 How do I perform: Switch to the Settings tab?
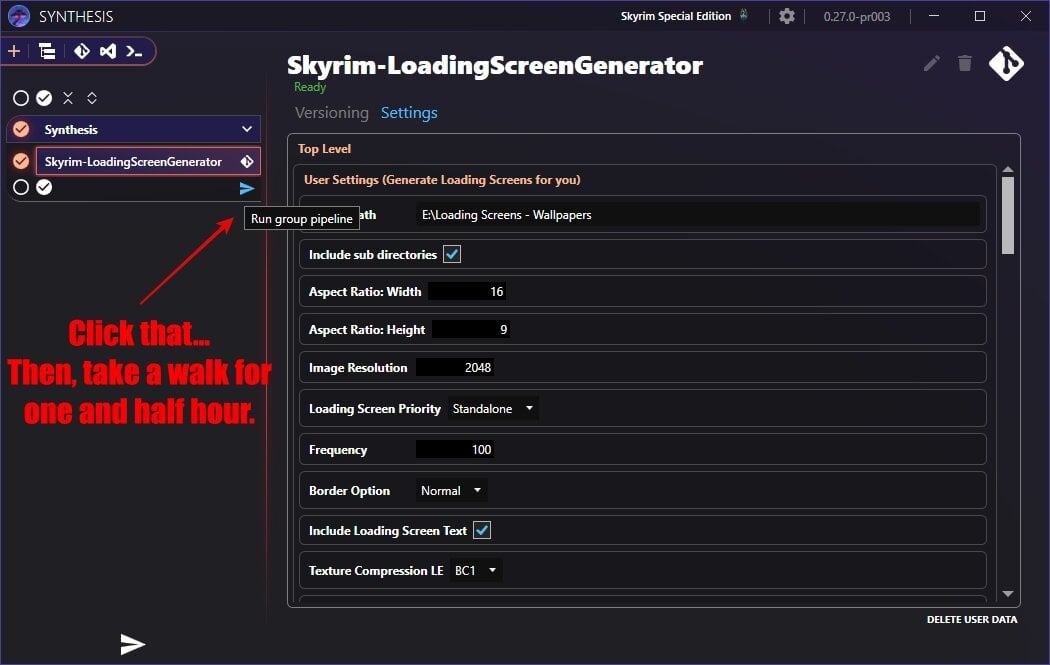(x=409, y=113)
